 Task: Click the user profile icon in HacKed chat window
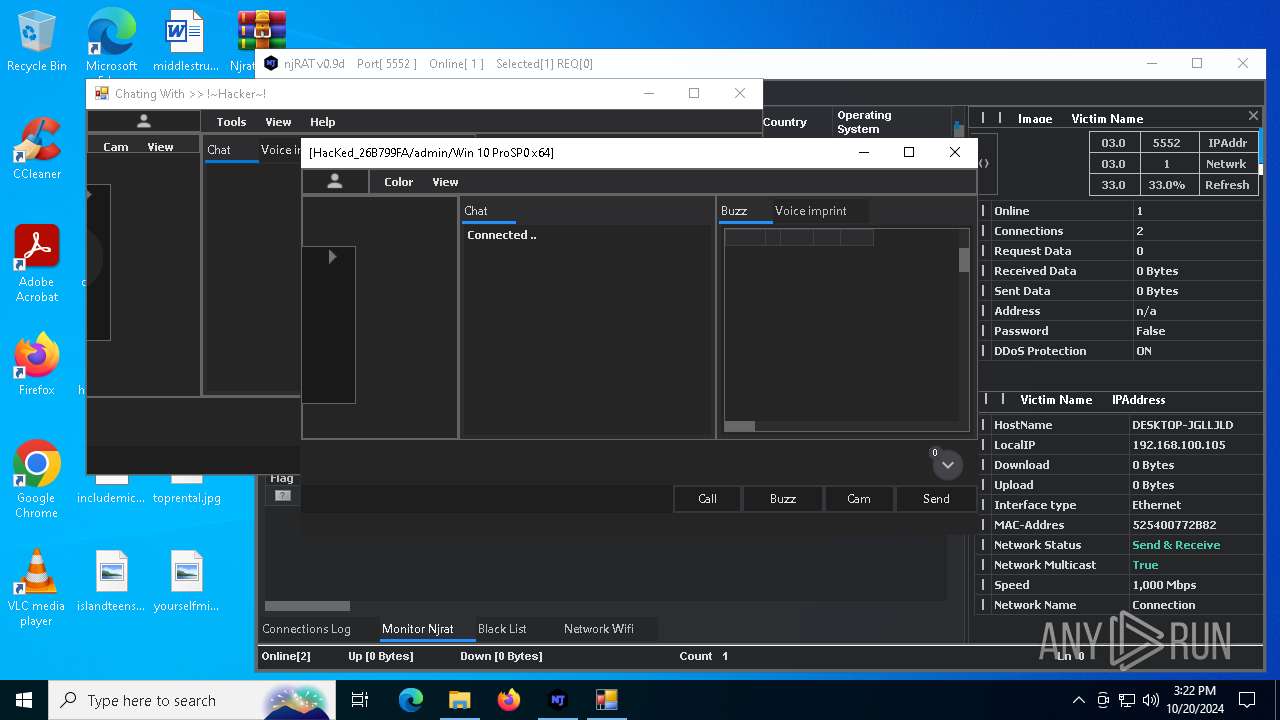(x=335, y=181)
